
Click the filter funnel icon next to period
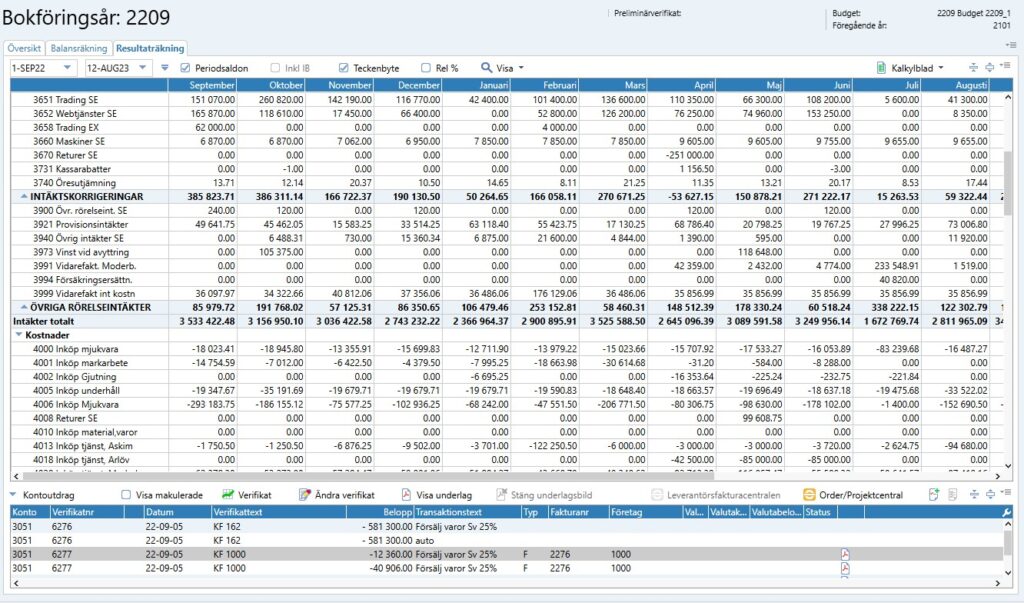(x=165, y=68)
